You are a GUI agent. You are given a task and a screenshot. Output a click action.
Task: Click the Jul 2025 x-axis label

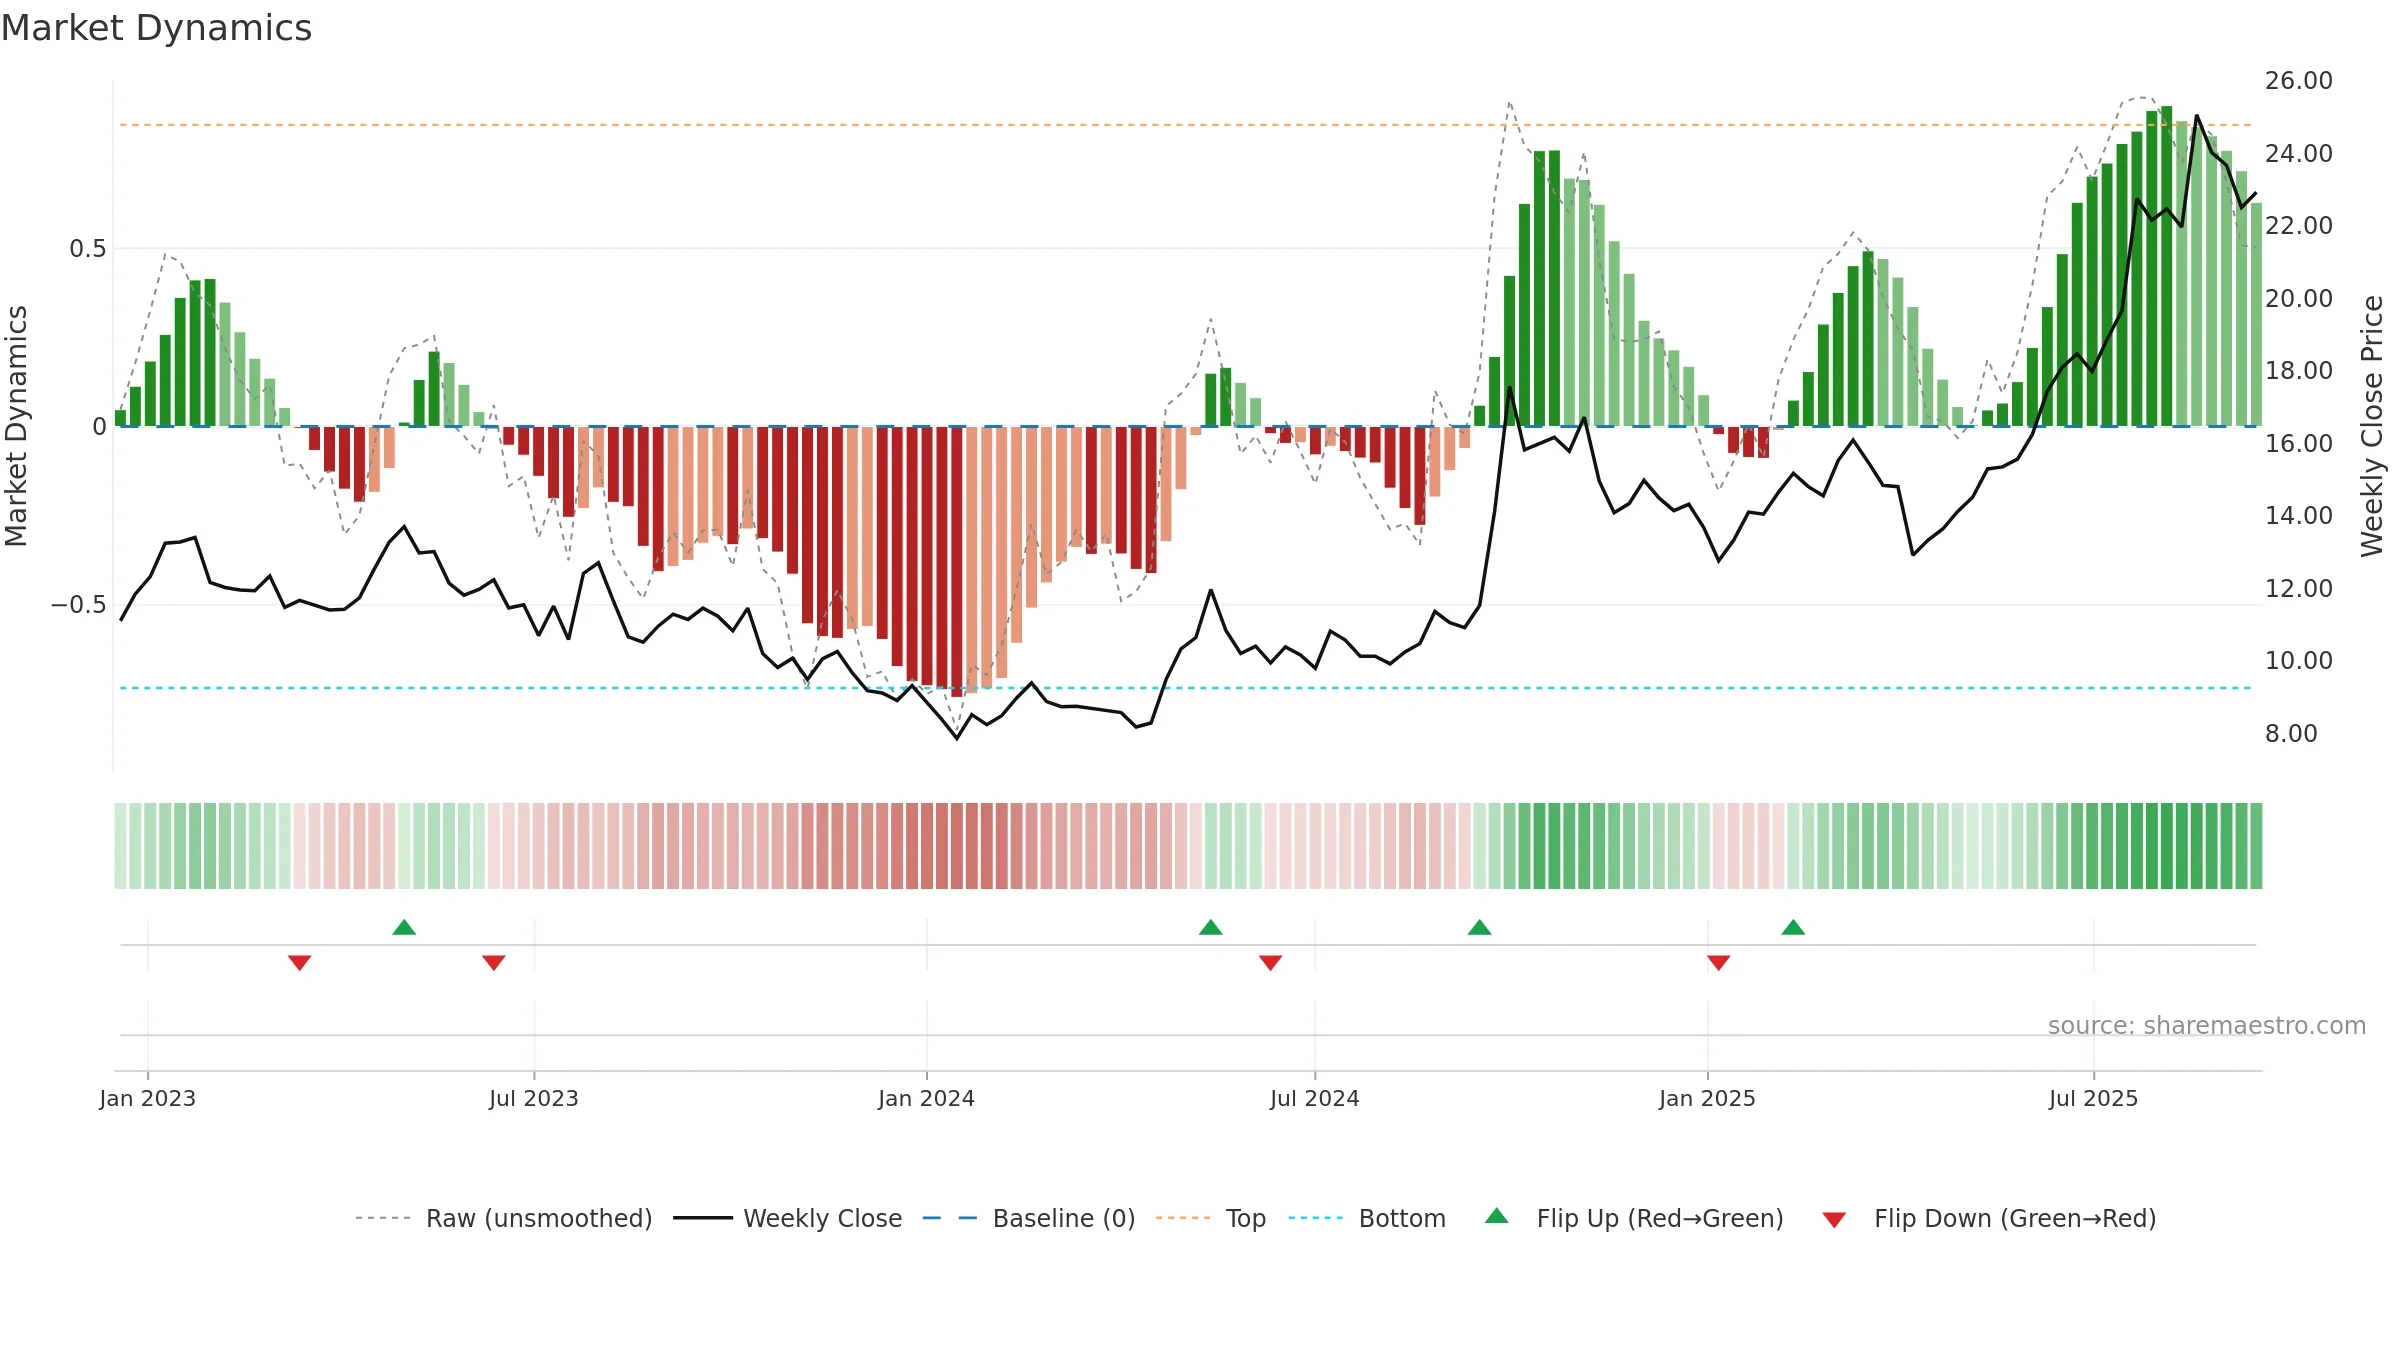pyautogui.click(x=2094, y=1098)
